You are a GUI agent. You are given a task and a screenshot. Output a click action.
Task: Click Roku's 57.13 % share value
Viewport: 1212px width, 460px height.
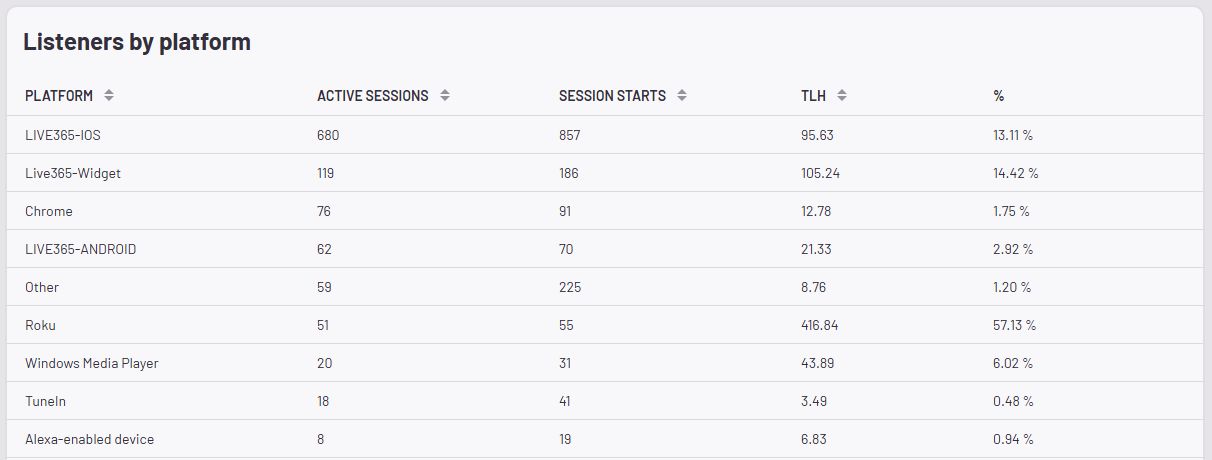pyautogui.click(x=1014, y=325)
